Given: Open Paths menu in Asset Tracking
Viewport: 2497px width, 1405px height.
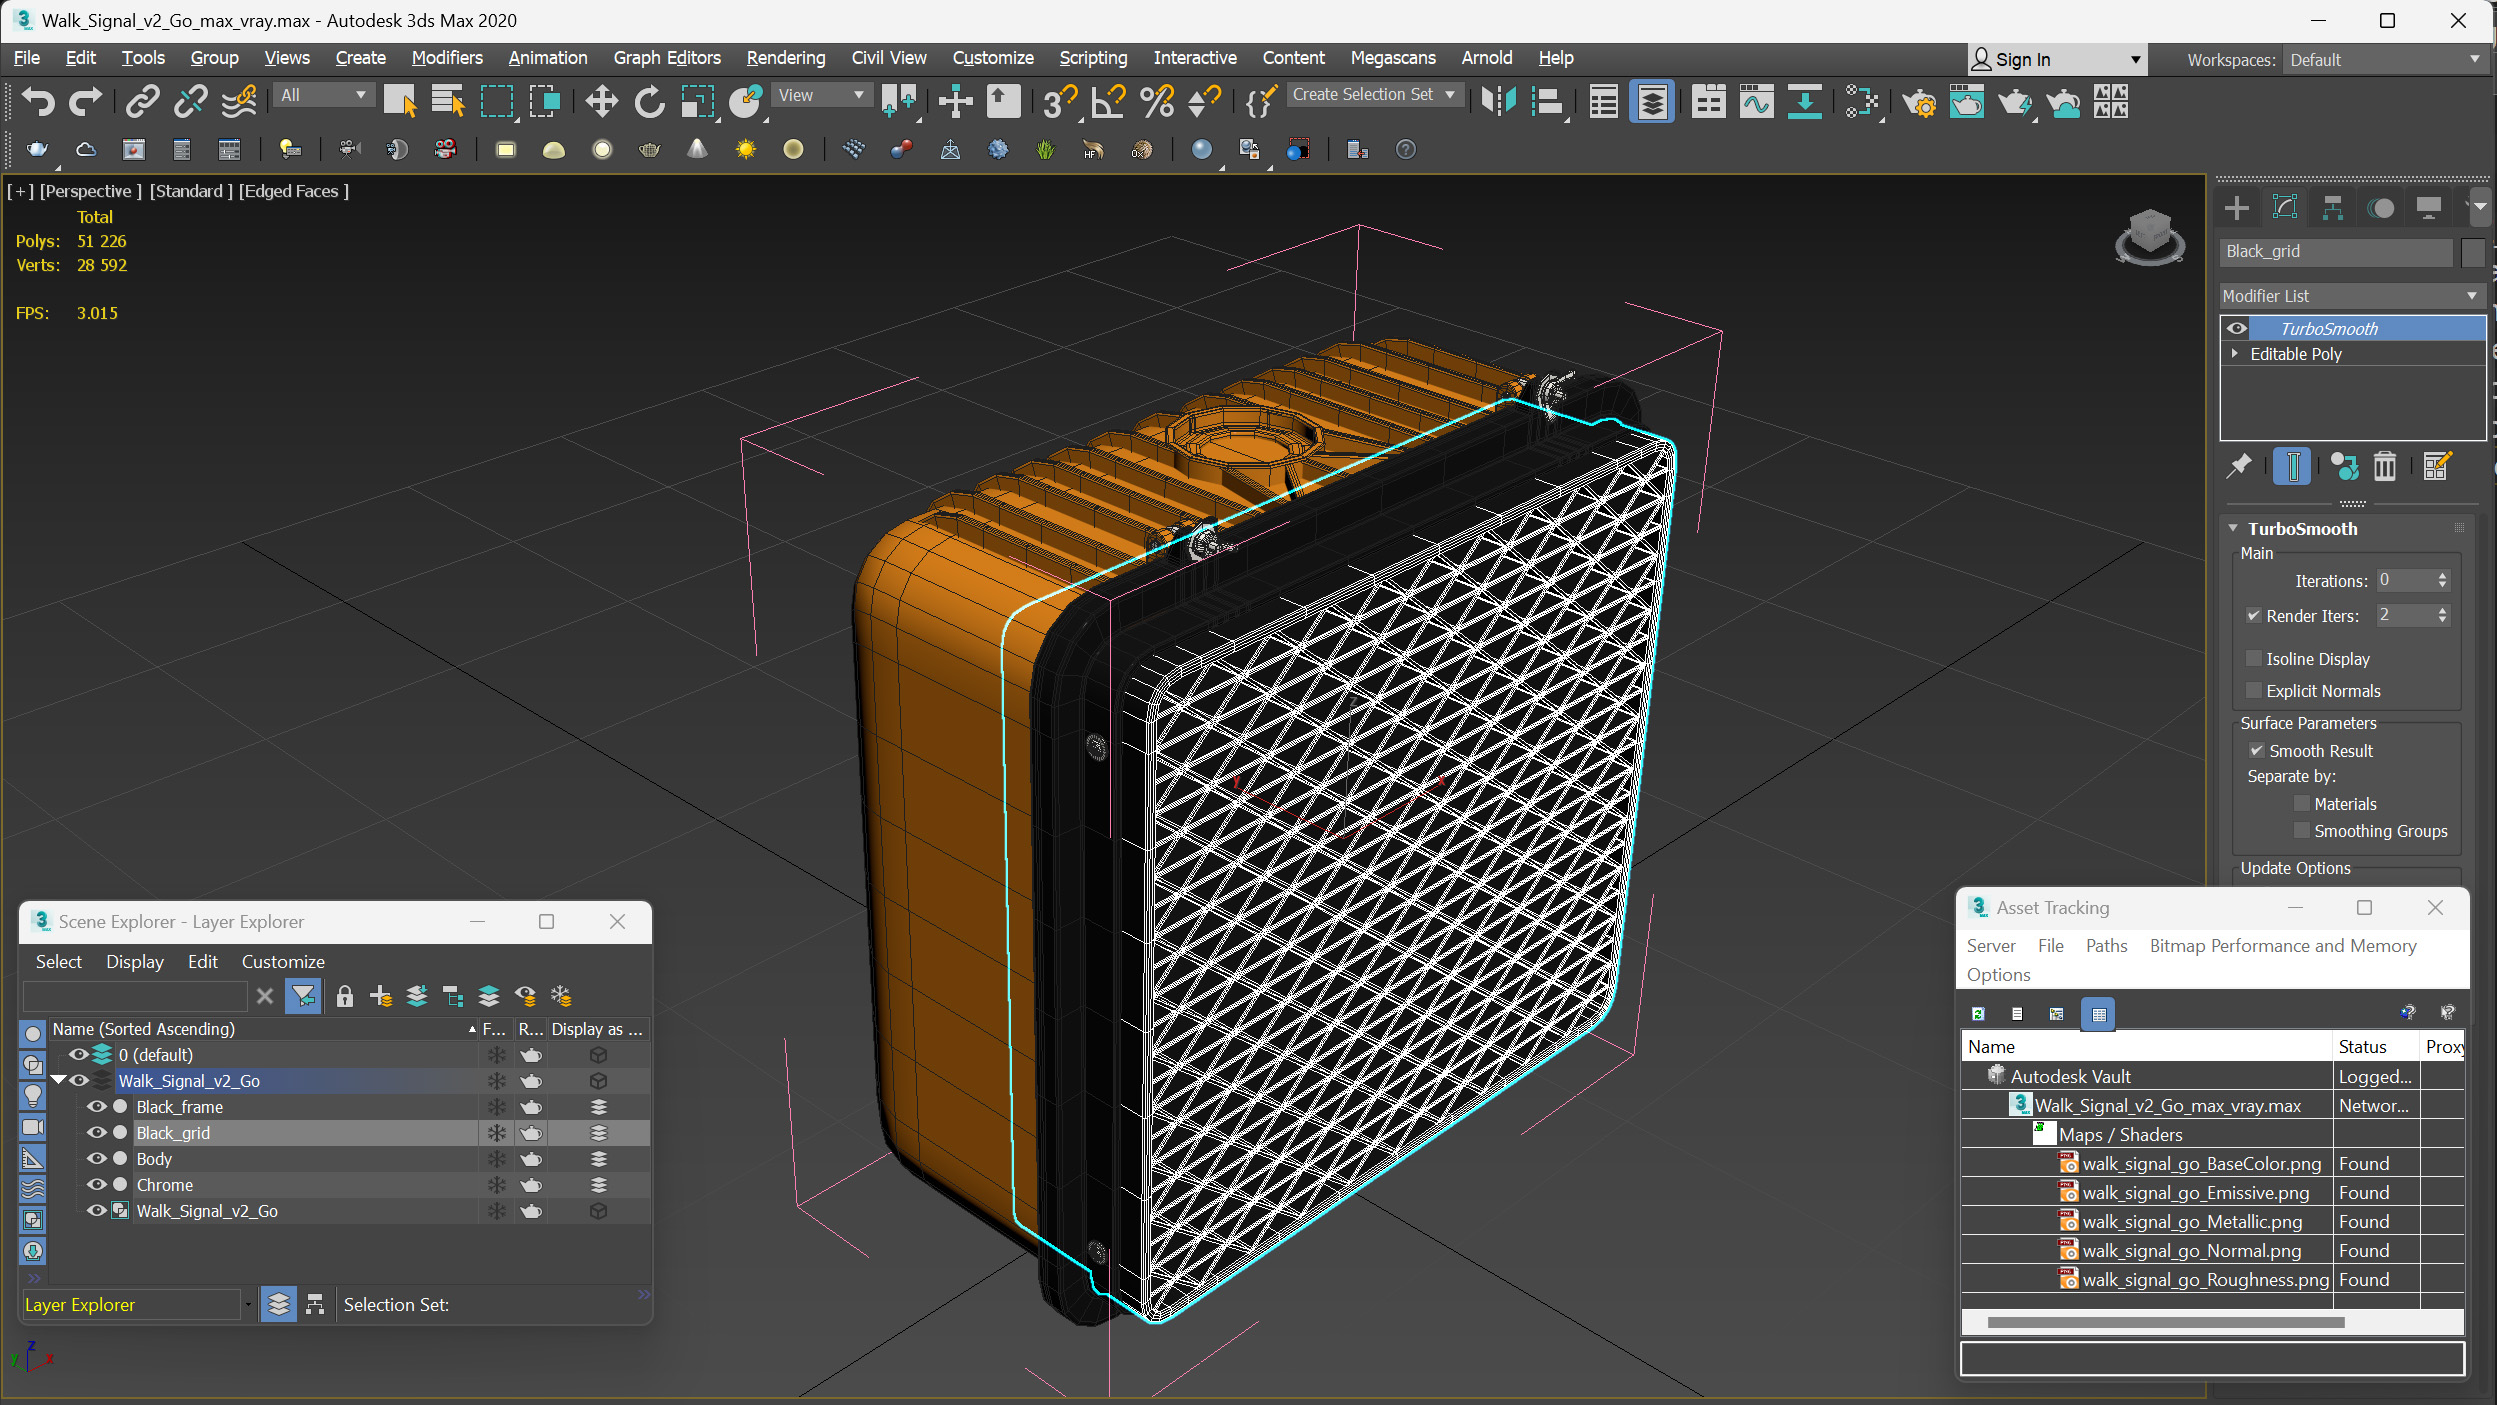Looking at the screenshot, I should (2106, 946).
